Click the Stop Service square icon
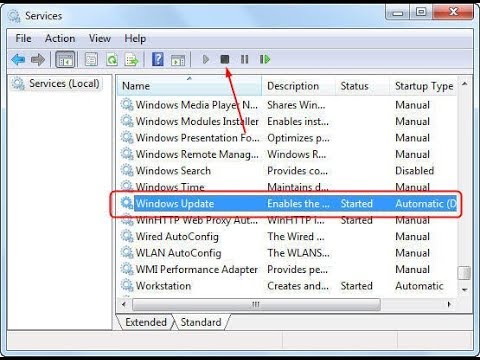Screen dimensions: 480x360 (x=225, y=59)
